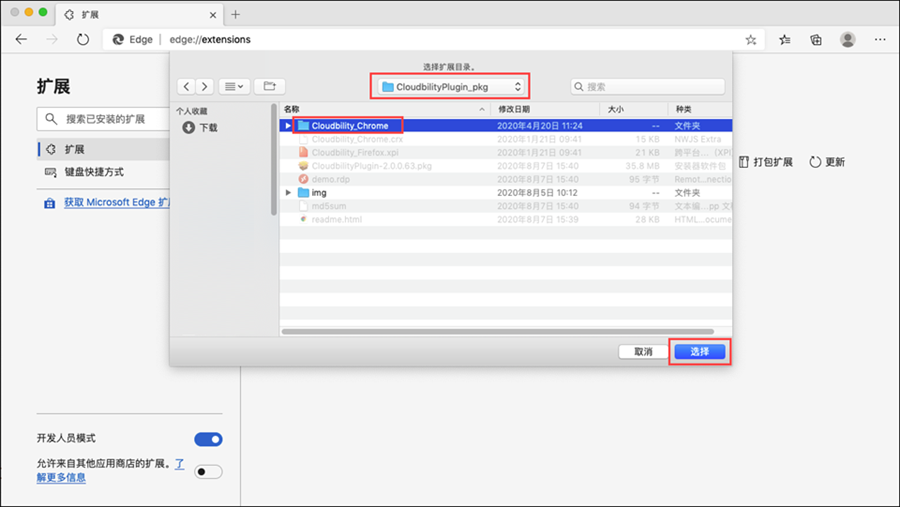
Task: Reload the extensions page
Action: pyautogui.click(x=83, y=39)
